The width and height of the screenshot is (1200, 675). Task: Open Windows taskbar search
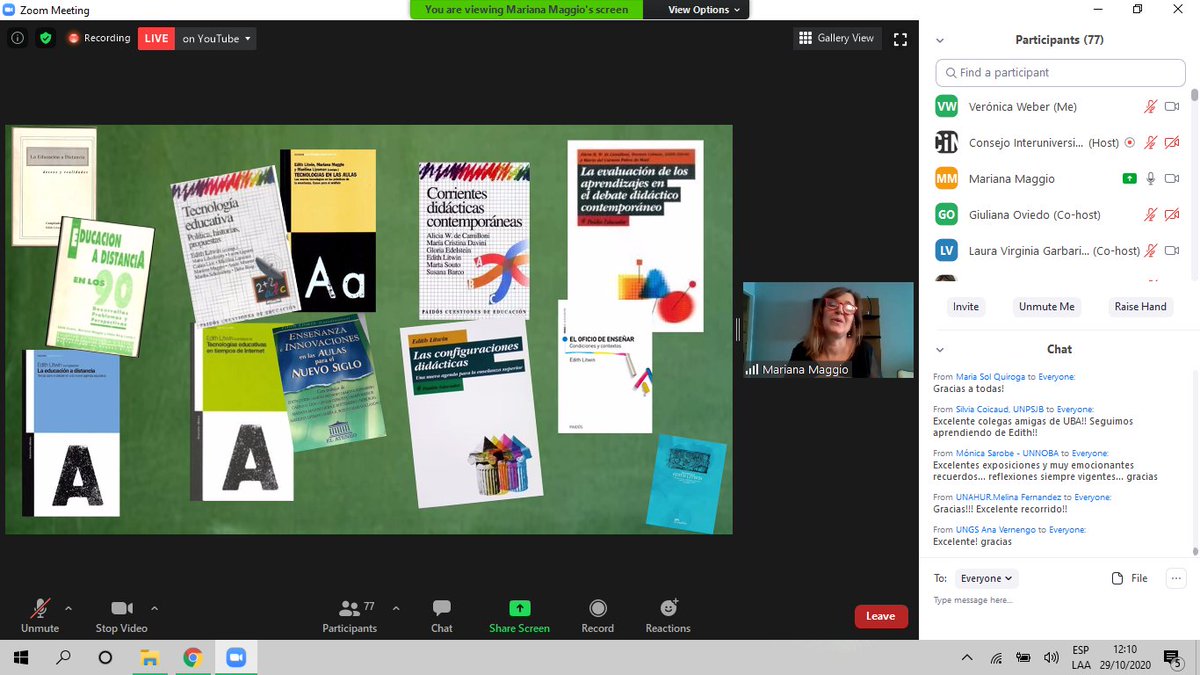point(63,657)
